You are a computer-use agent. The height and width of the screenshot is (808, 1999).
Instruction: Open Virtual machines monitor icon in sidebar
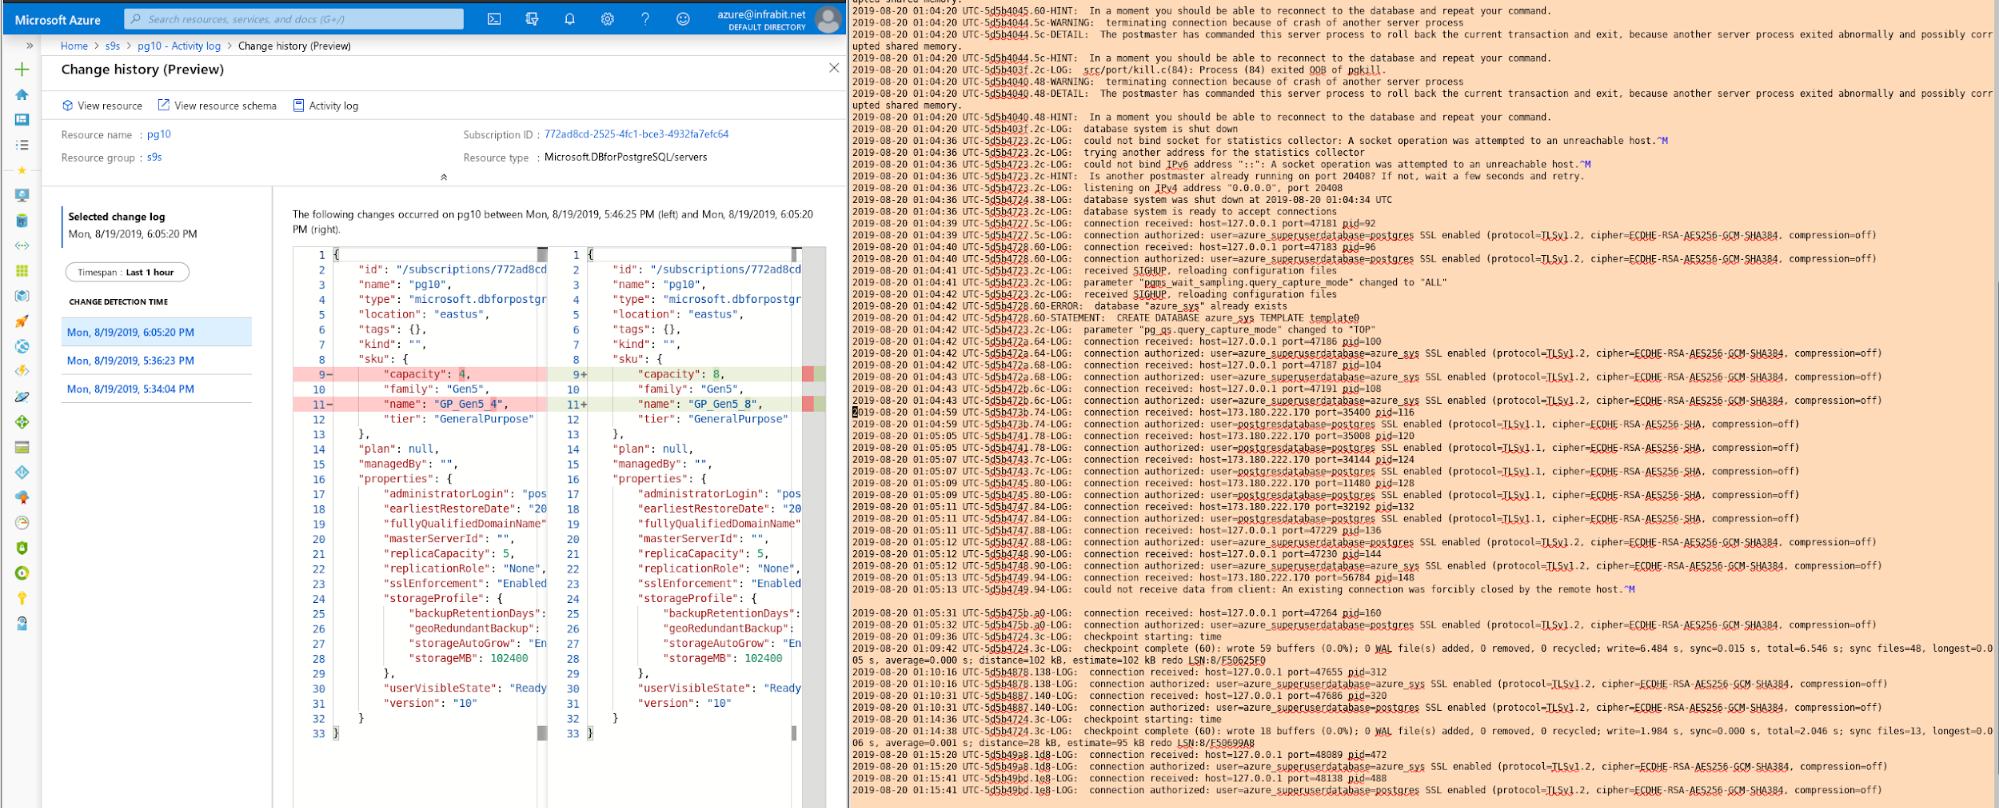(22, 195)
